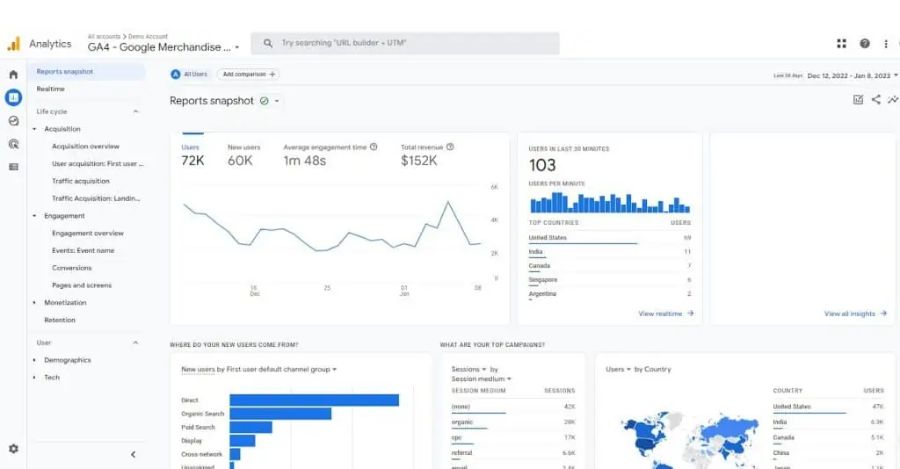Open the Help question mark icon
The width and height of the screenshot is (900, 469).
coord(864,44)
